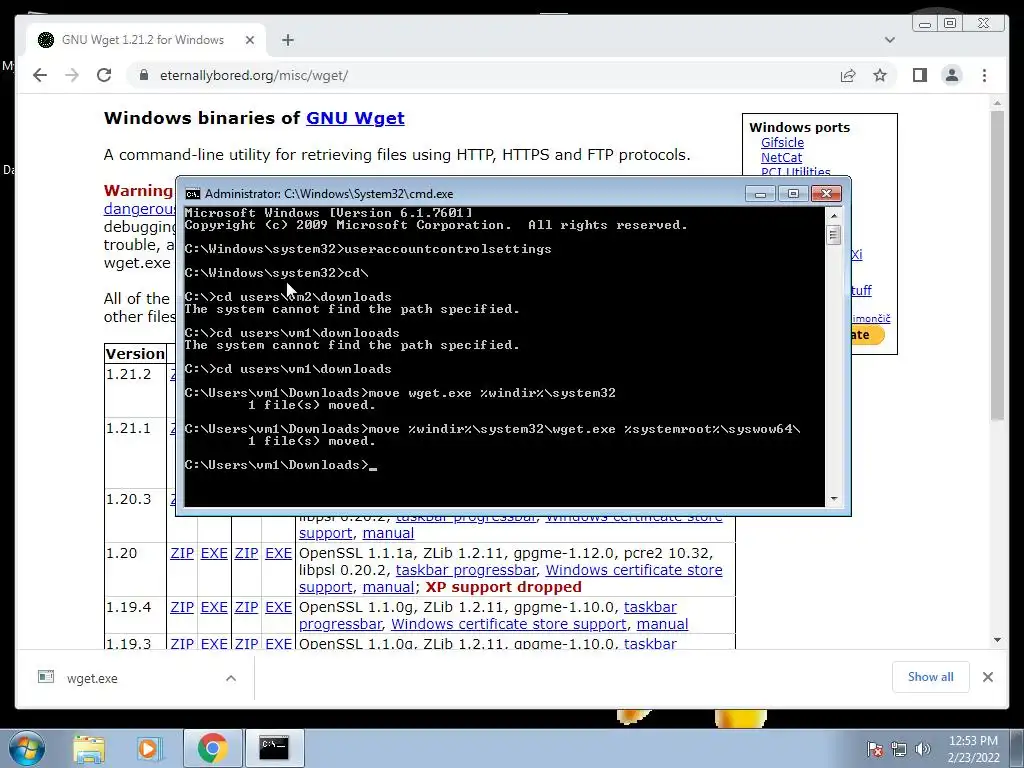This screenshot has height=768, width=1024.
Task: Click the browser back arrow
Action: pos(40,75)
